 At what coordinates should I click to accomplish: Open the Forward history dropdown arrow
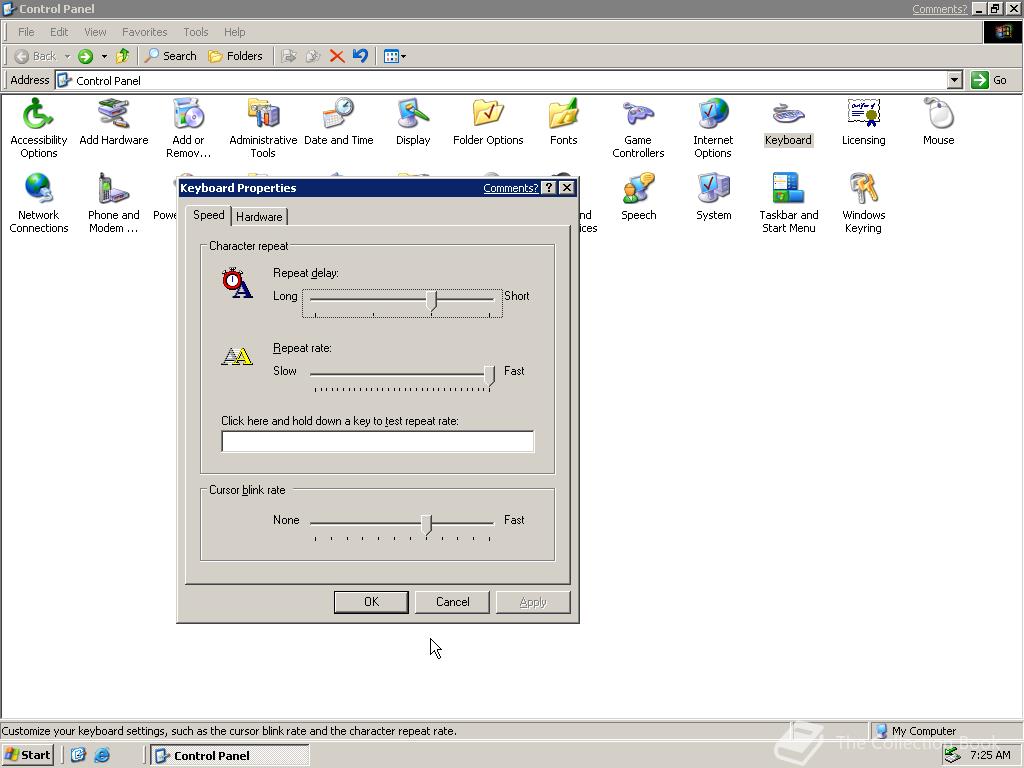tap(104, 56)
